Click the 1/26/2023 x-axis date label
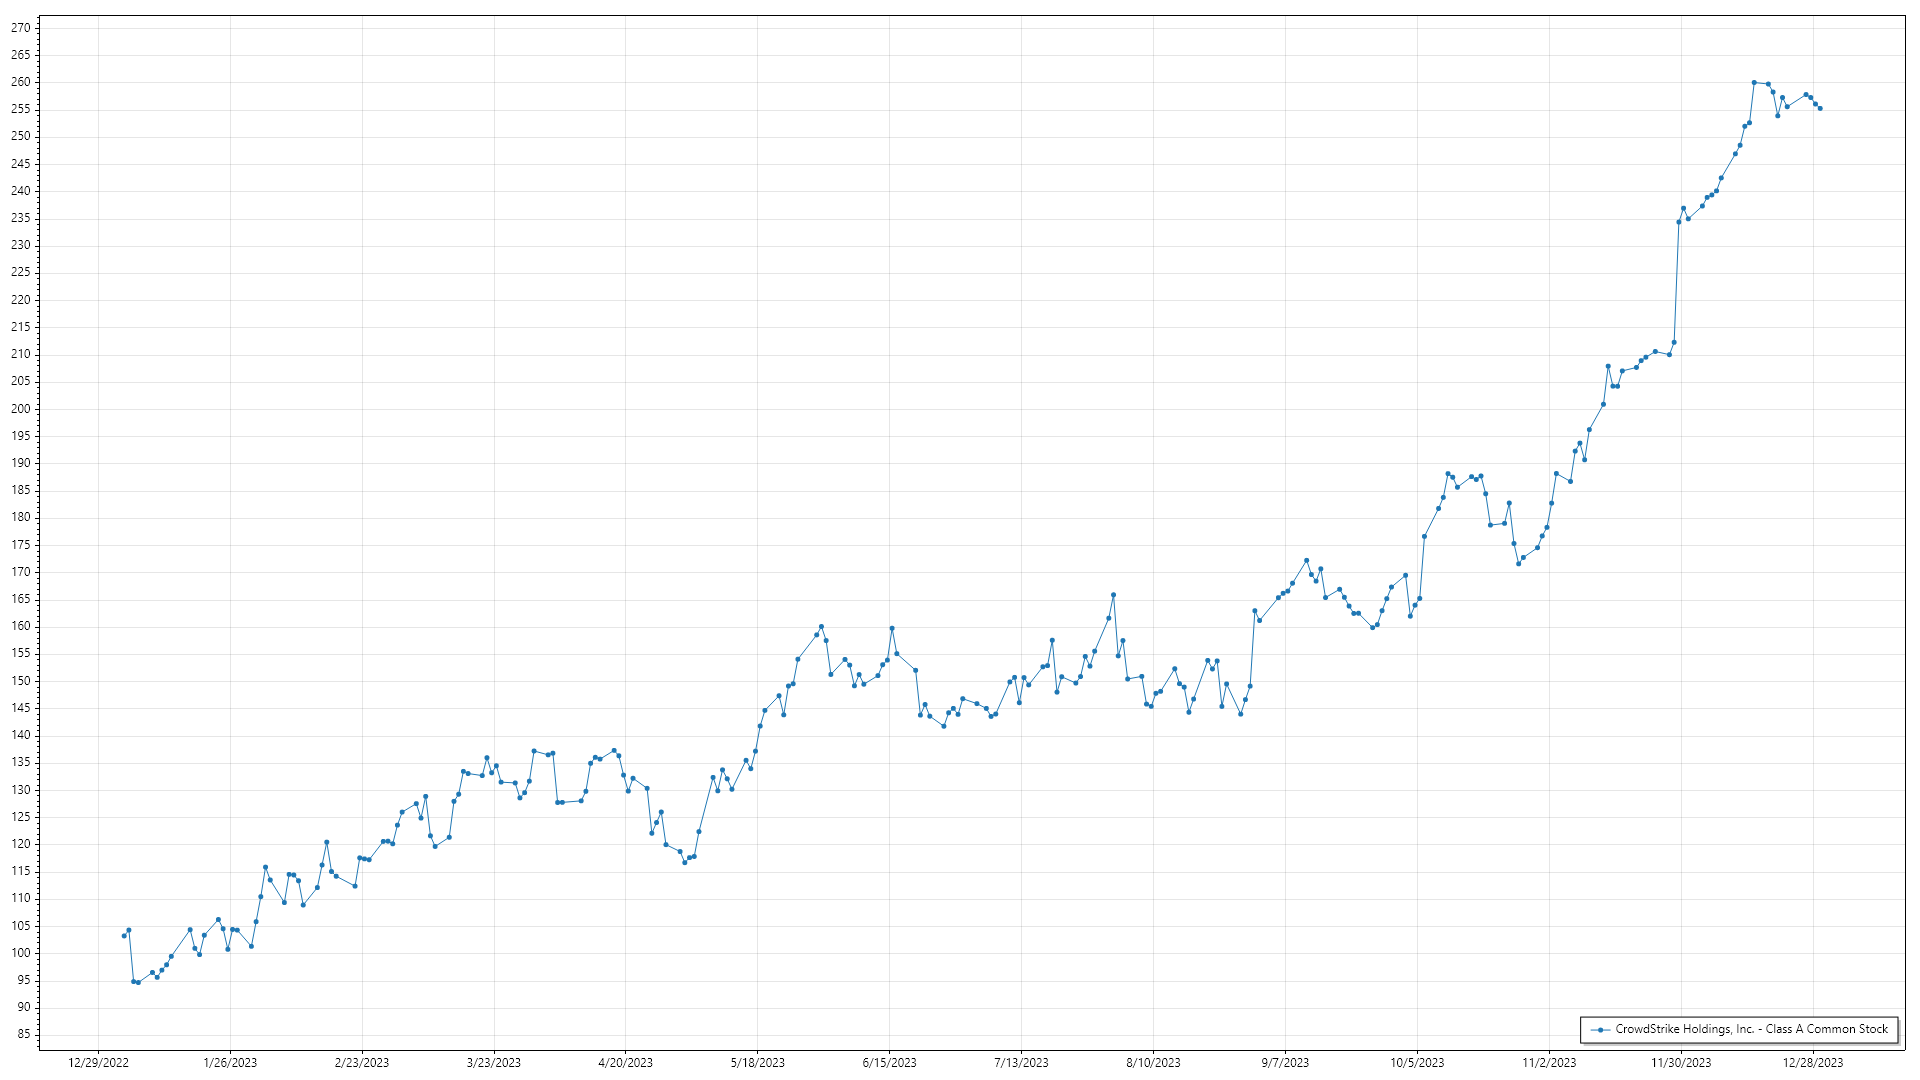 pos(230,1063)
